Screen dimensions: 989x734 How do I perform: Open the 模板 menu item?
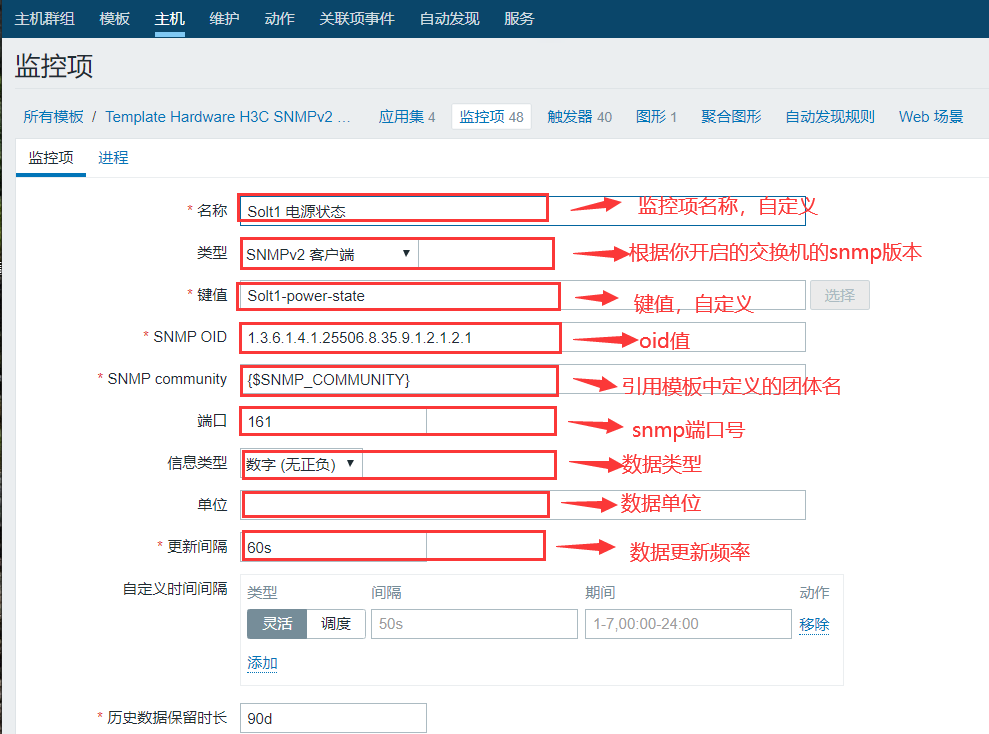coord(114,19)
